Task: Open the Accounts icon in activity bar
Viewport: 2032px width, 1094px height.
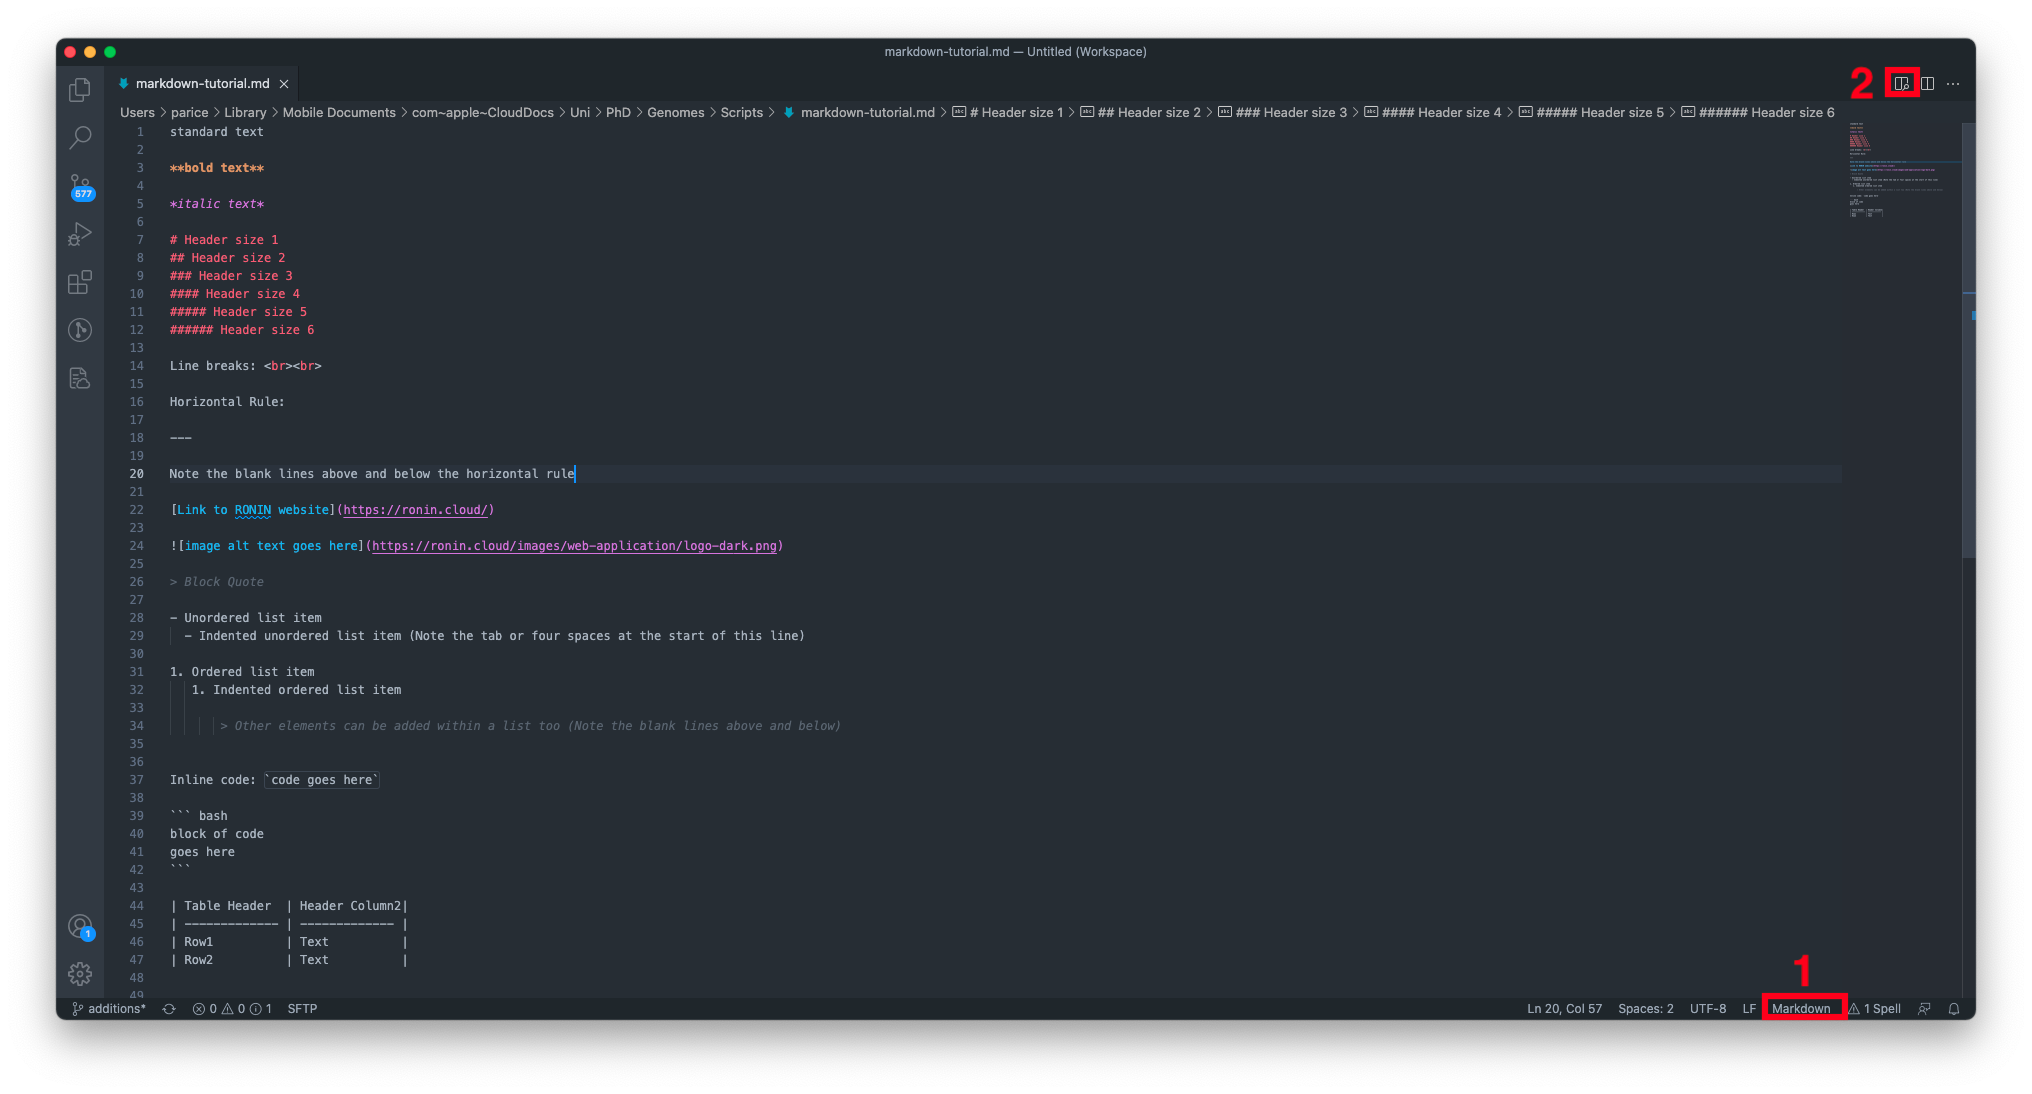Action: [x=80, y=926]
